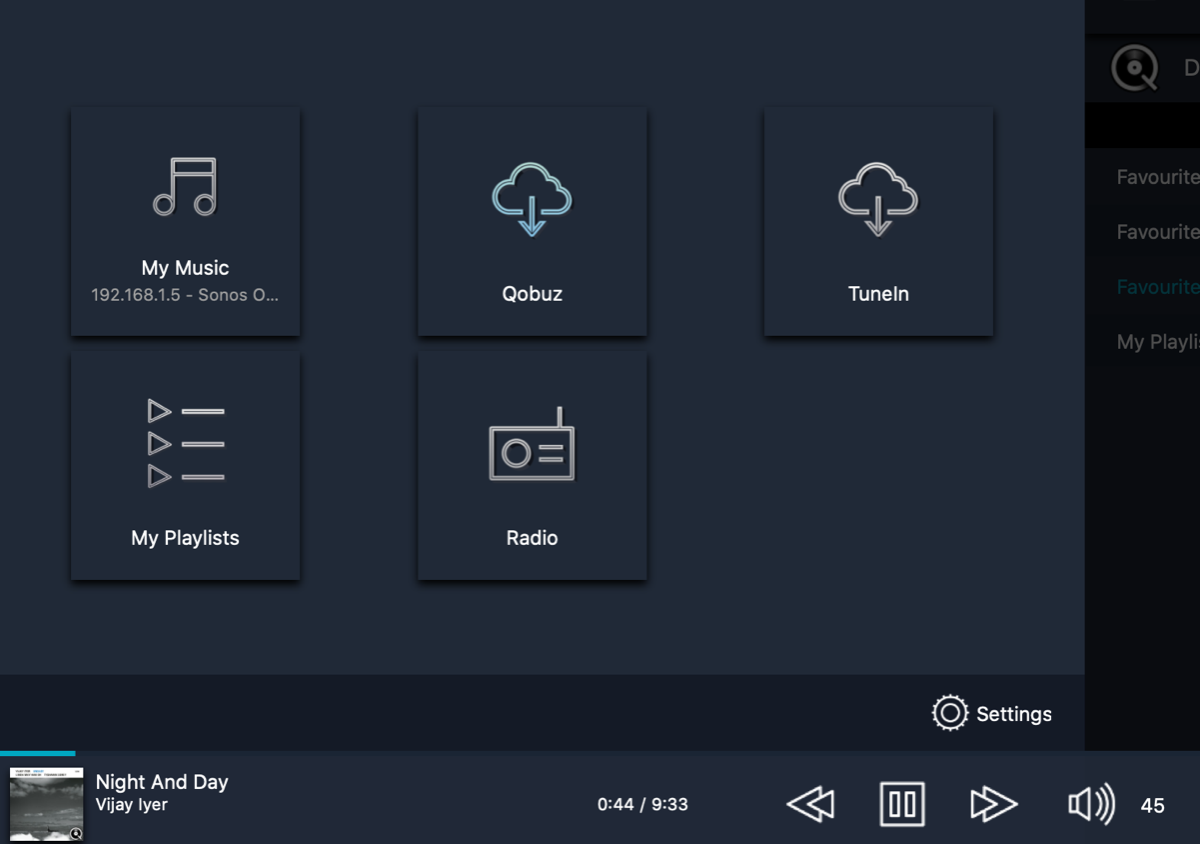Screen dimensions: 1200x844
Task: Open Settings via the gear icon
Action: point(949,713)
